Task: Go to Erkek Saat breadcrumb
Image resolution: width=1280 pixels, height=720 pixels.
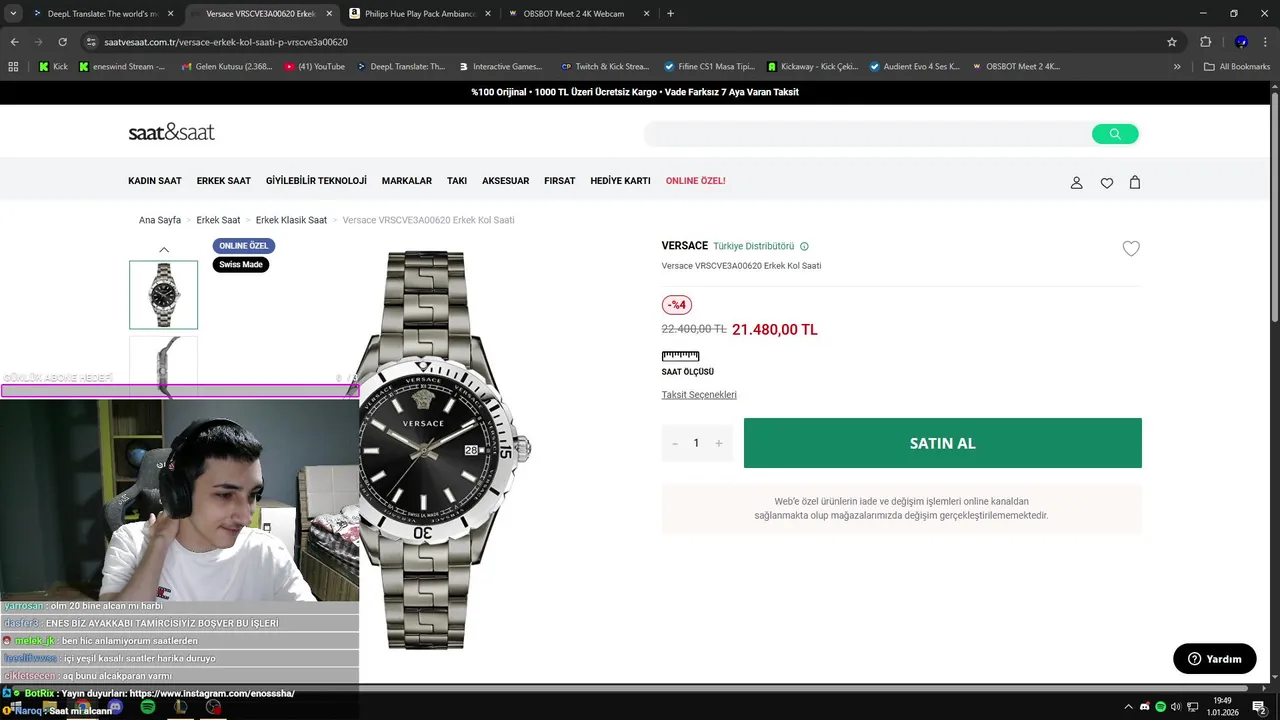Action: (x=218, y=220)
